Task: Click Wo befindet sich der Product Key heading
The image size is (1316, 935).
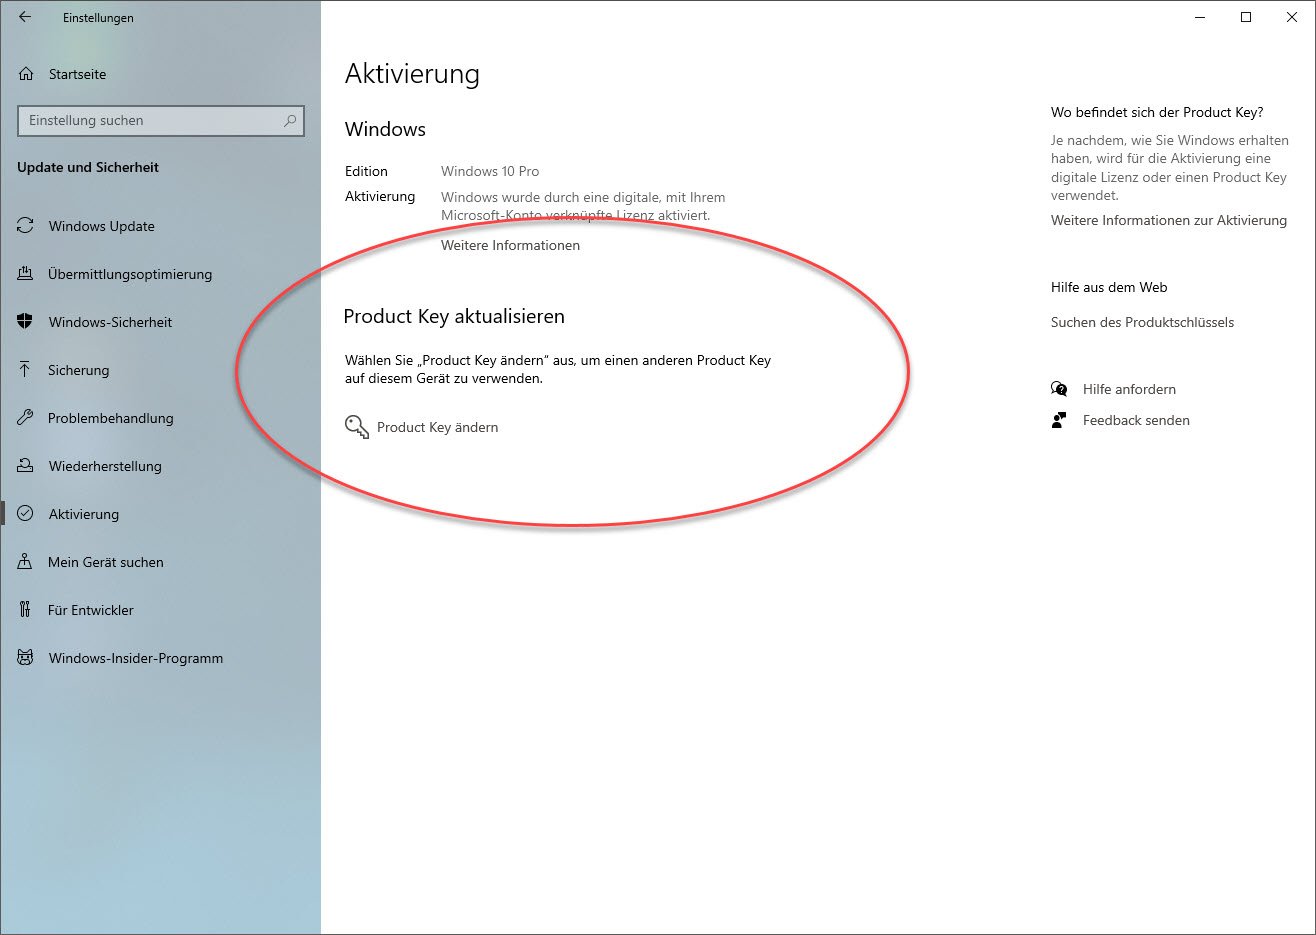Action: pyautogui.click(x=1157, y=112)
